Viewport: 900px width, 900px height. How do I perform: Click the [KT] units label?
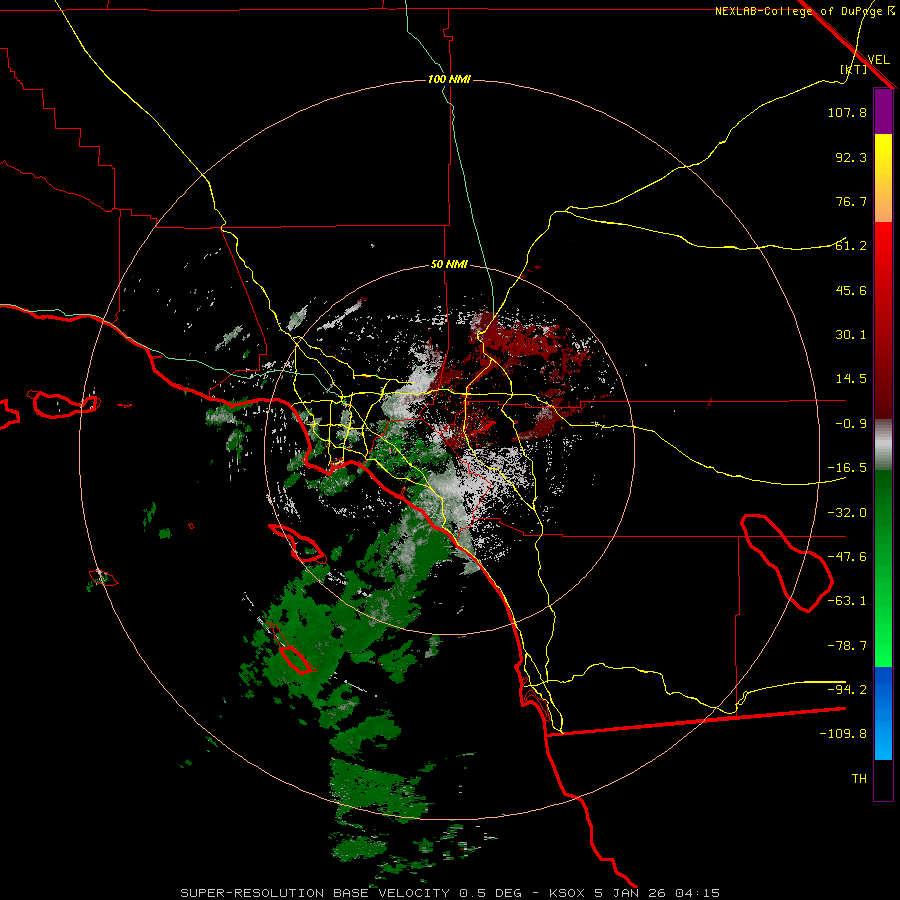click(854, 69)
